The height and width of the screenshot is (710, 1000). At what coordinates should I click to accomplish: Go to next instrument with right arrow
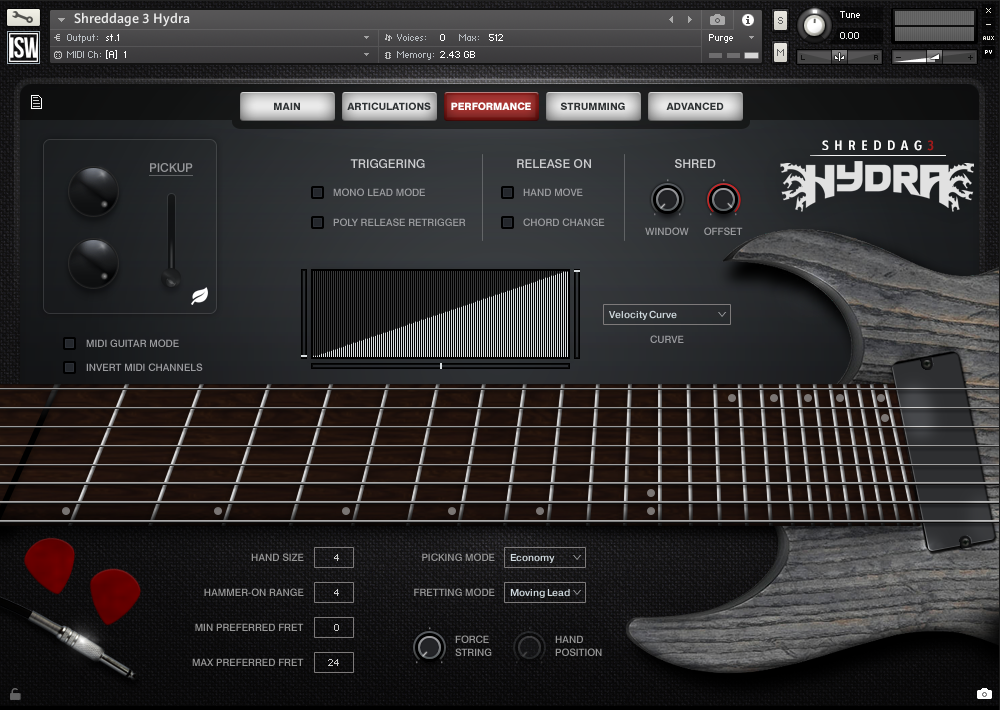click(689, 19)
